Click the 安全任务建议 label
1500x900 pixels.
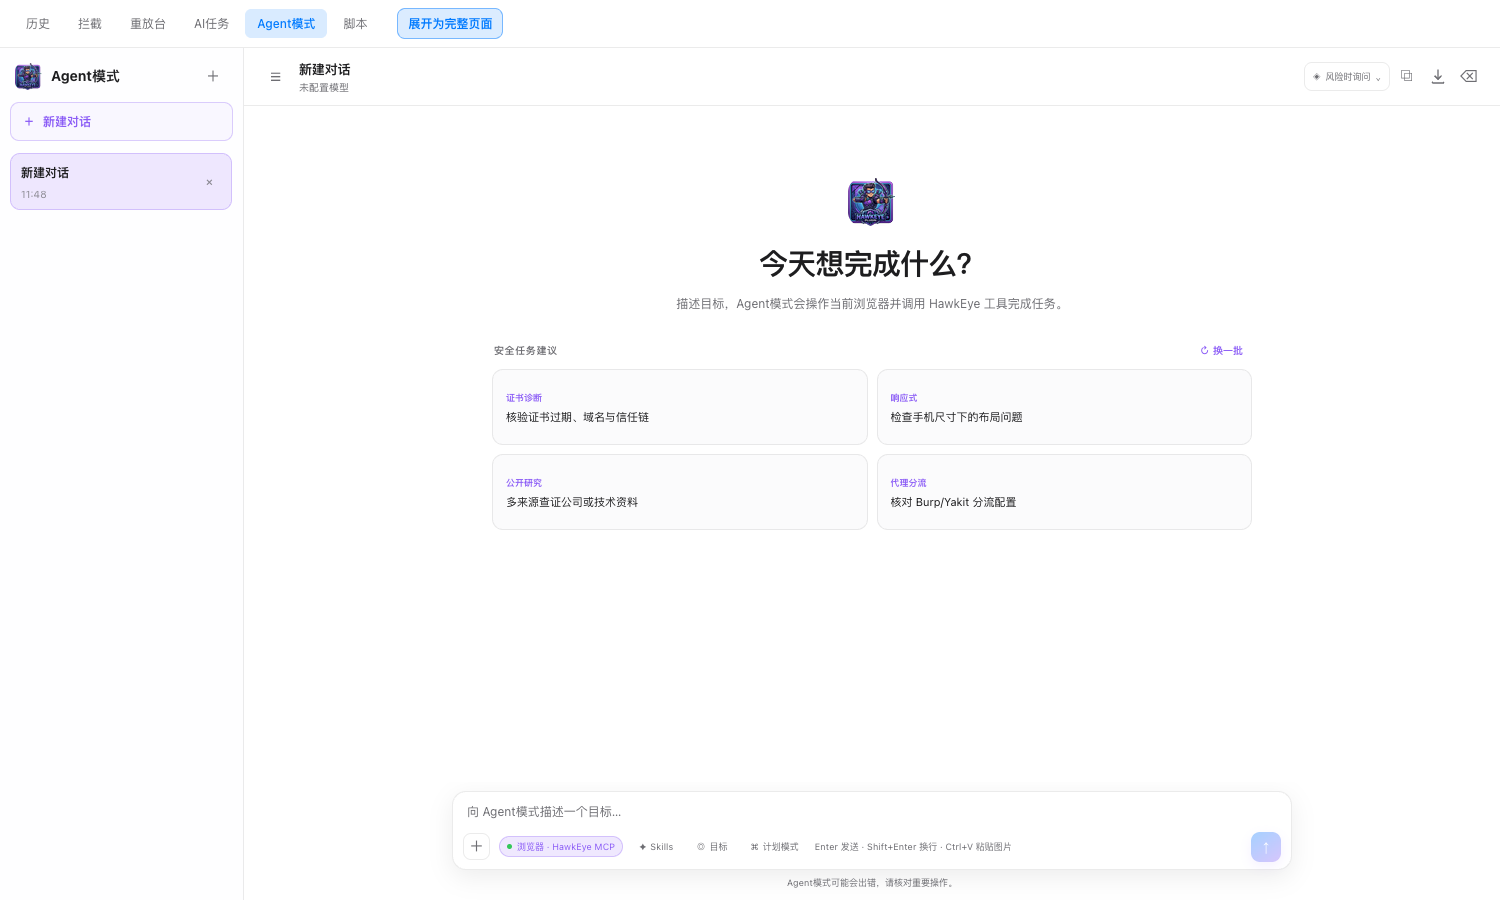[525, 351]
